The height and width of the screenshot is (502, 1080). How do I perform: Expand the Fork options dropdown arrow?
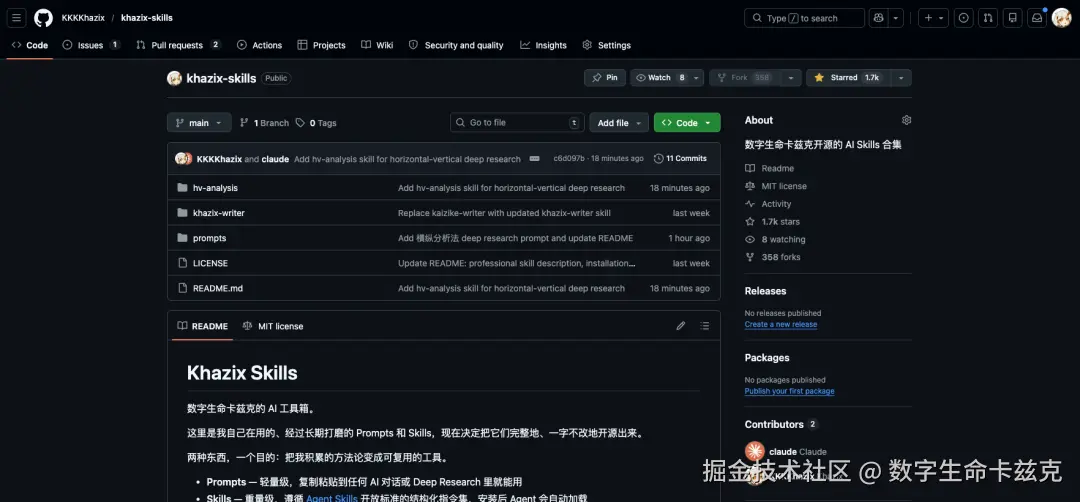coord(790,78)
